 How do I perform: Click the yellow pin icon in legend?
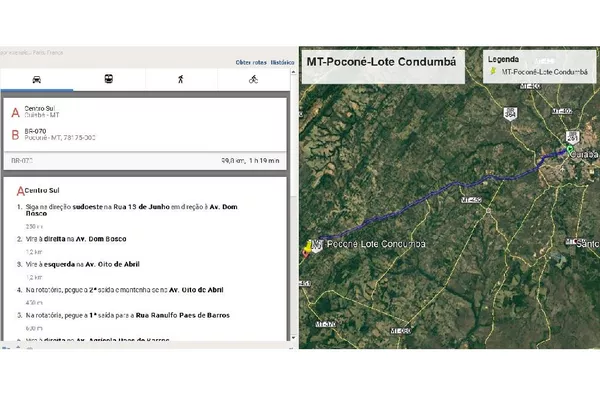point(494,71)
